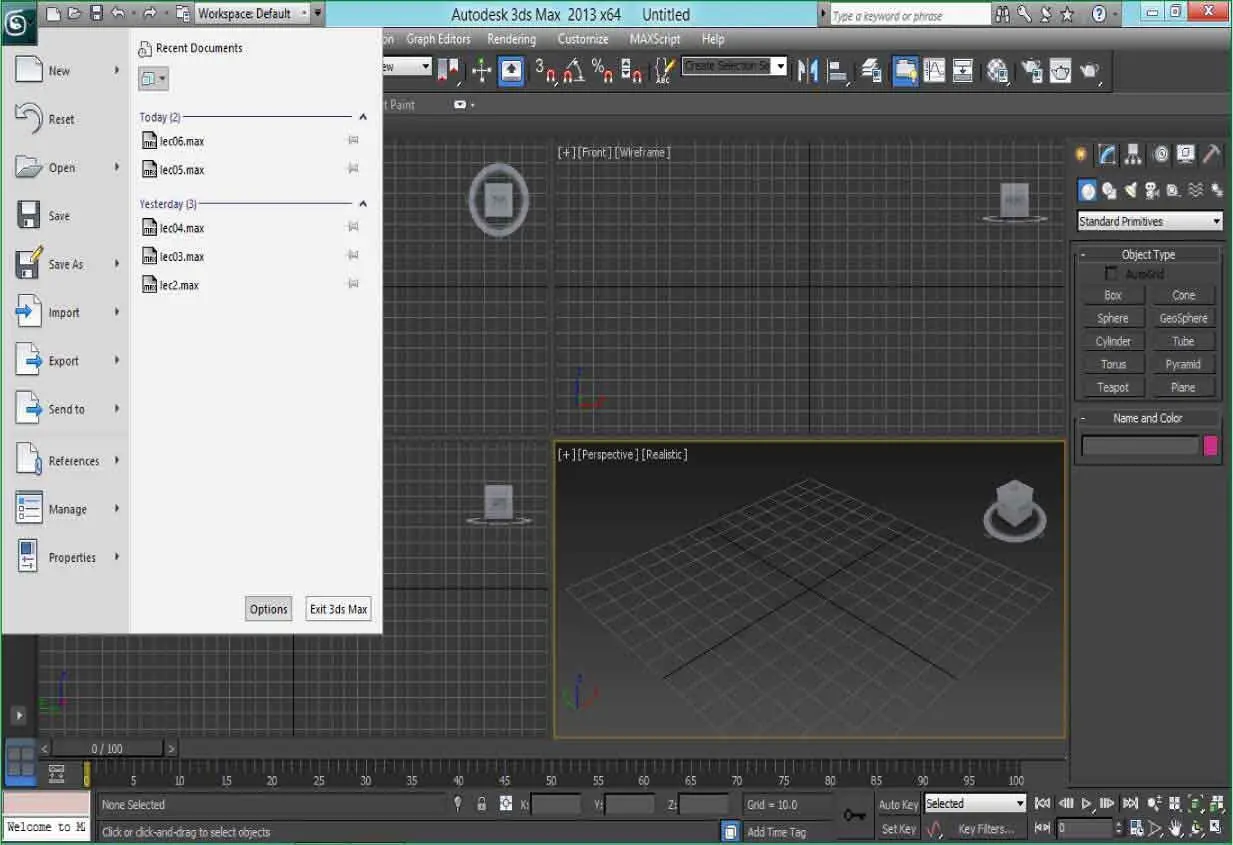Switch to the Hierarchy panel tab
Image resolution: width=1233 pixels, height=845 pixels.
tap(1133, 154)
